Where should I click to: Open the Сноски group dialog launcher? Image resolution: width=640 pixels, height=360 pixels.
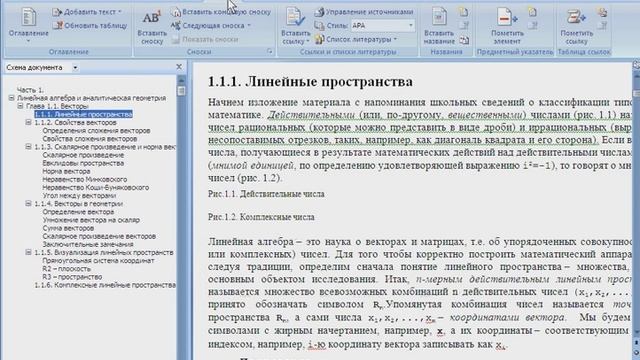270,51
